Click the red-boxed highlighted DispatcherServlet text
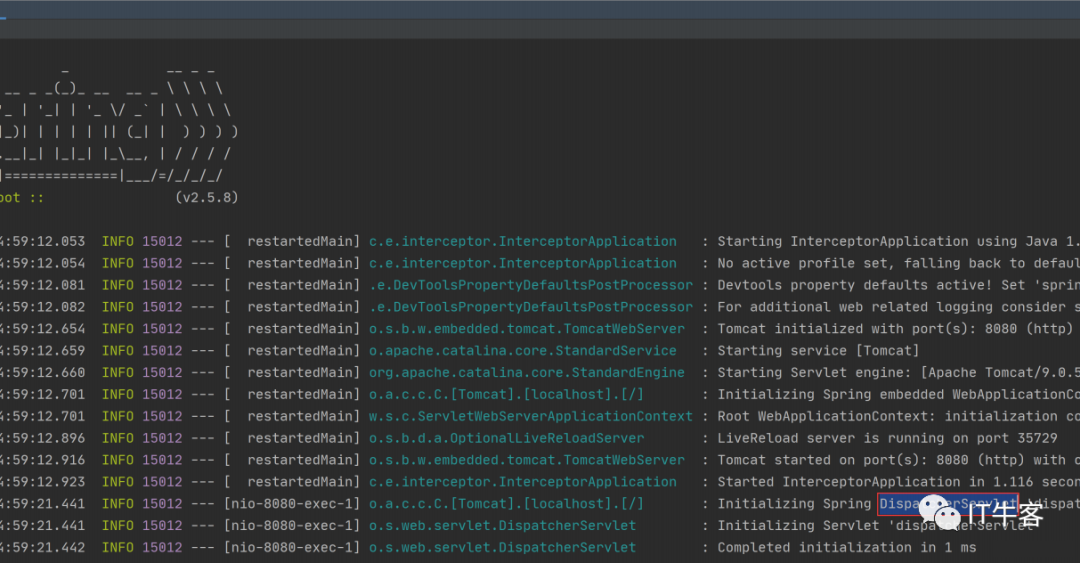This screenshot has width=1080, height=563. (x=948, y=504)
